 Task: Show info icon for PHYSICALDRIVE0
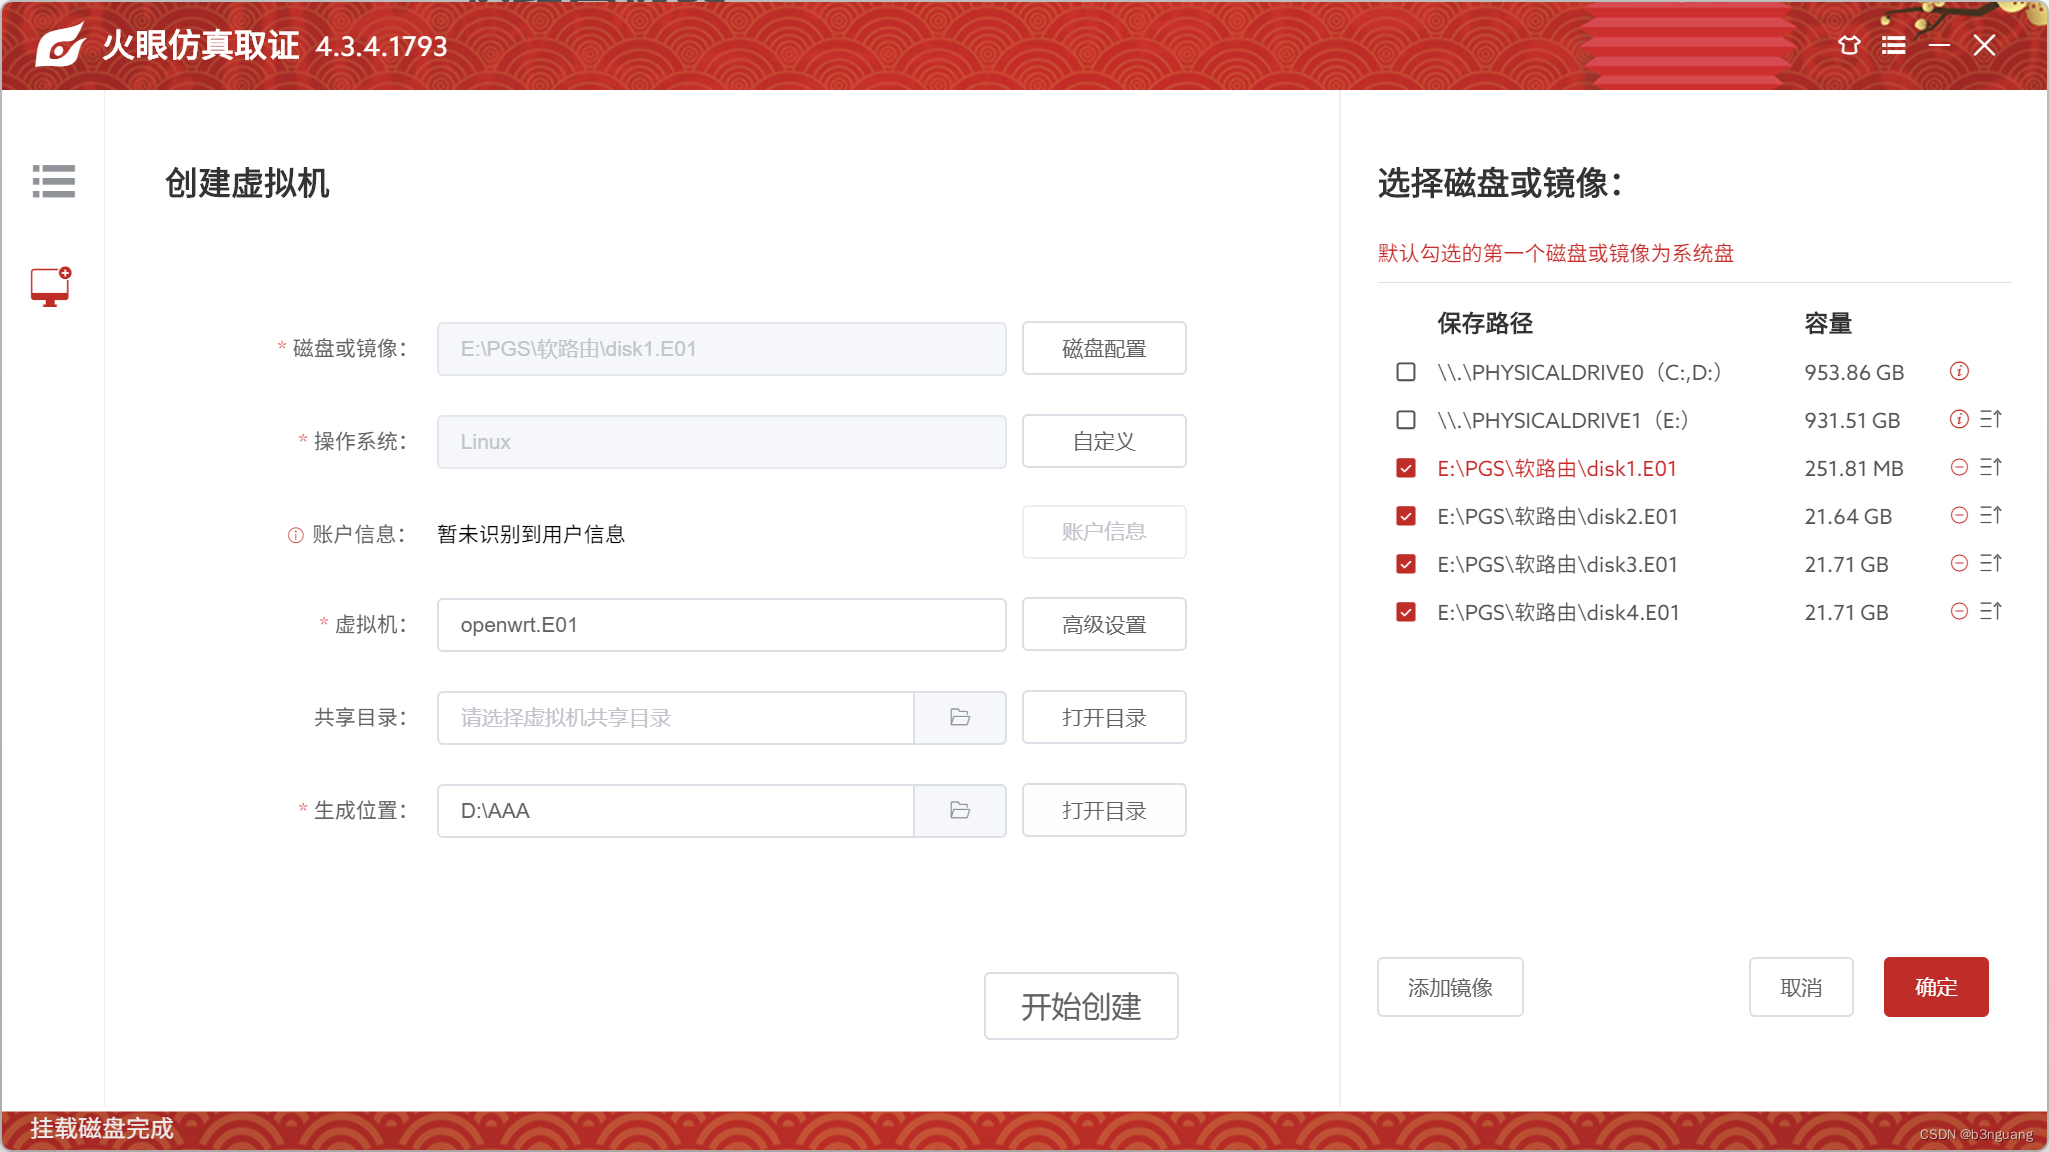(x=1959, y=372)
